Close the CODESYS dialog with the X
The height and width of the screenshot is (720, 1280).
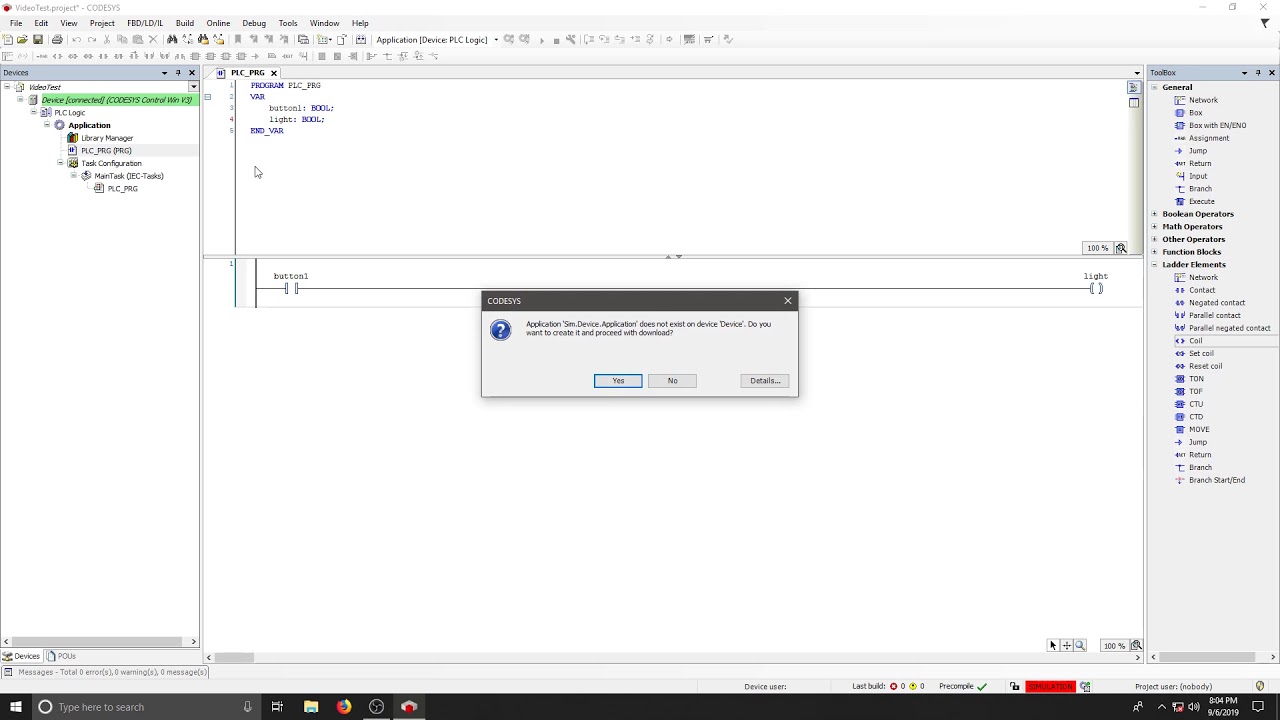(788, 300)
